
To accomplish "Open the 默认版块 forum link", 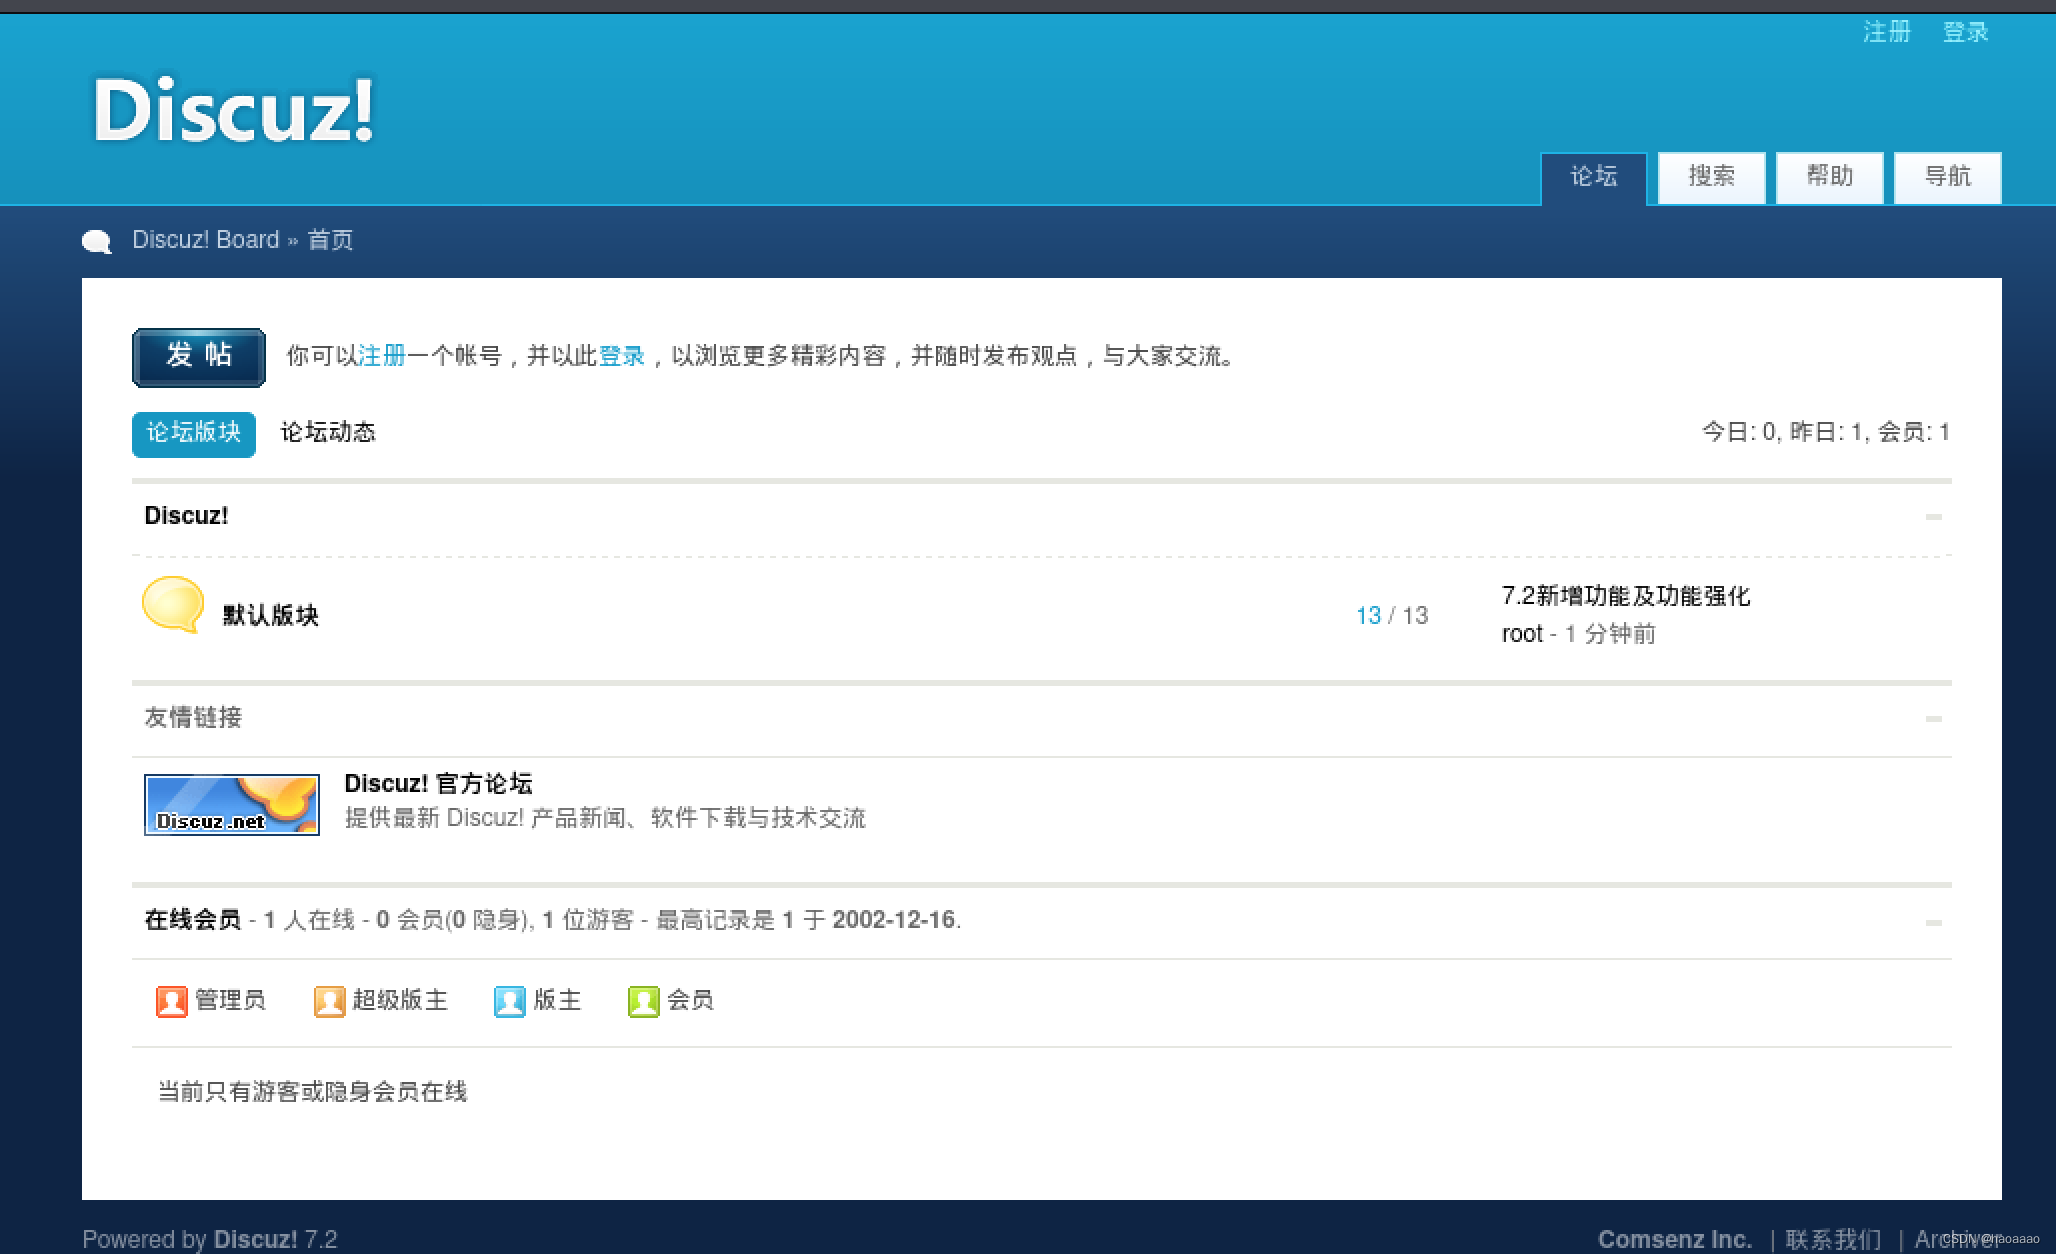I will (270, 615).
